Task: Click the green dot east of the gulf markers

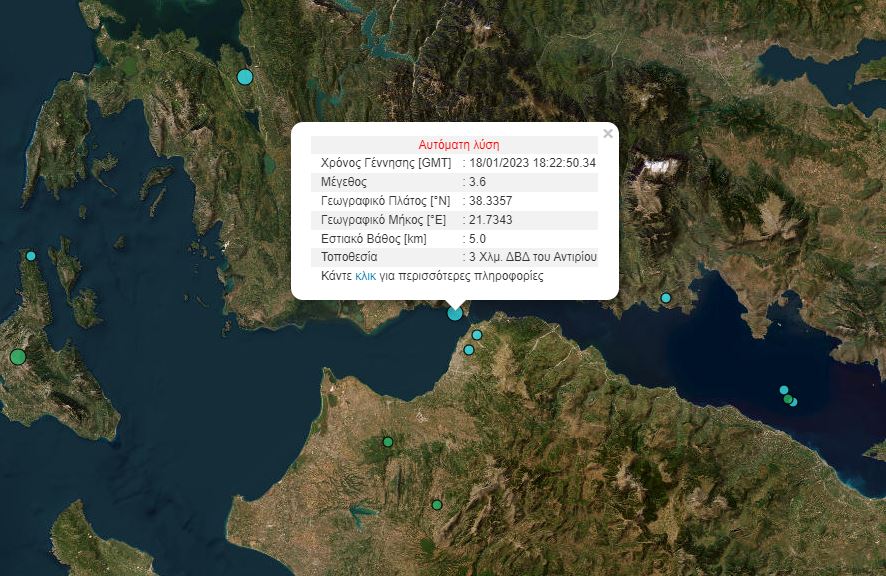Action: 787,399
